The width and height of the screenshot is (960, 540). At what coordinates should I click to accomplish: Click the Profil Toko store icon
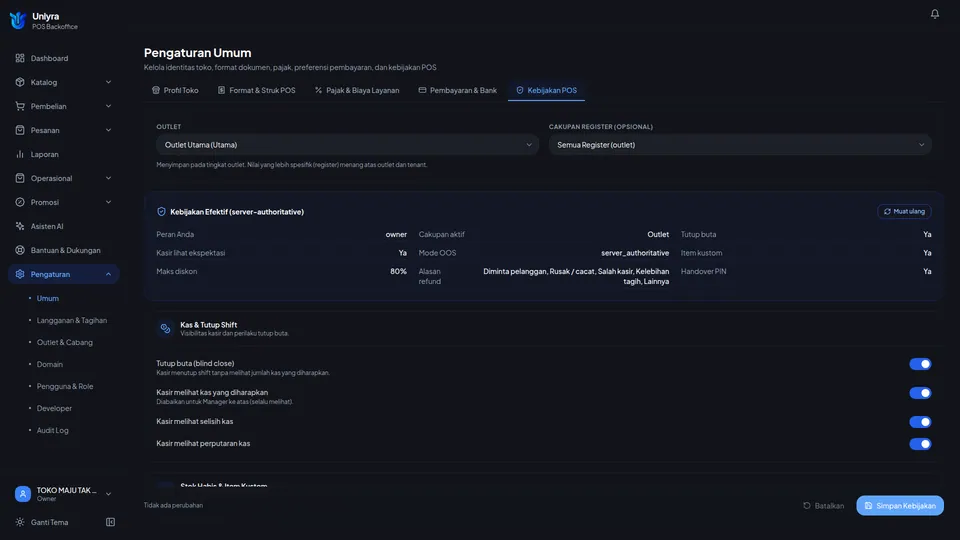point(156,90)
